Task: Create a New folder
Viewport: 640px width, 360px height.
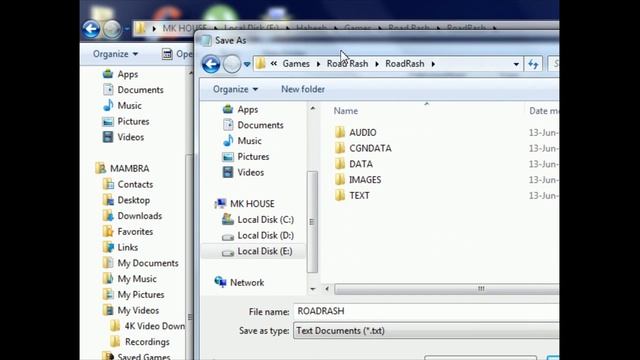Action: click(303, 89)
